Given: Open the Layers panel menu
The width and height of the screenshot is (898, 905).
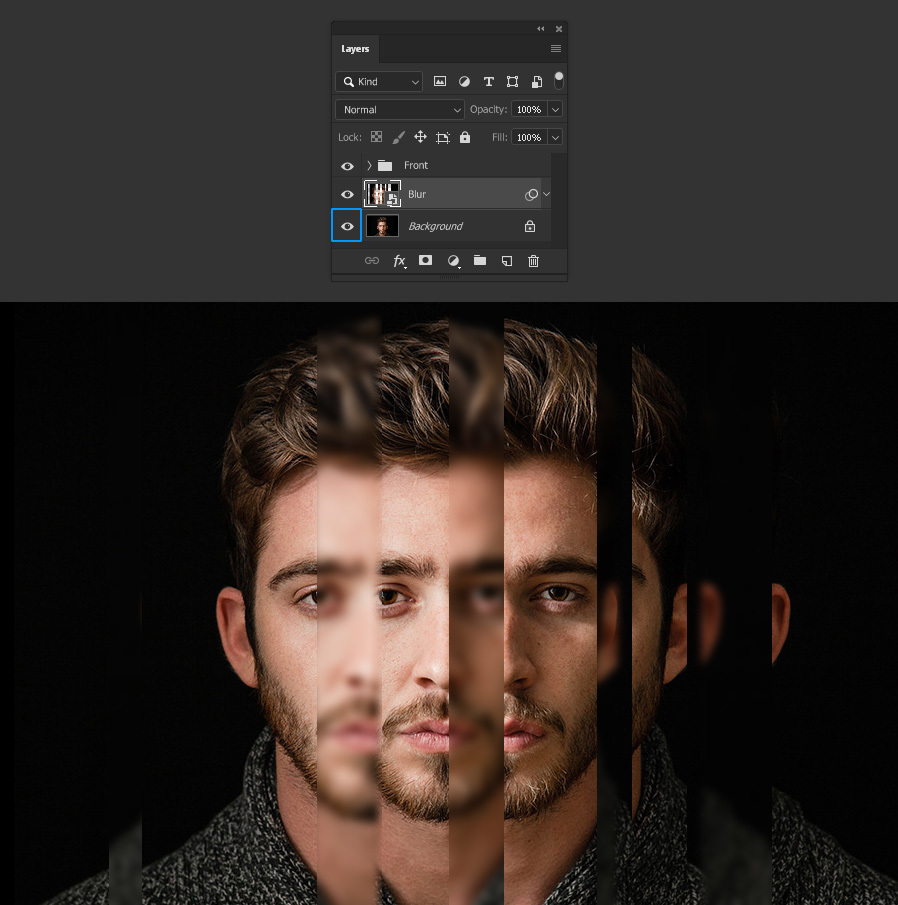Looking at the screenshot, I should [556, 48].
